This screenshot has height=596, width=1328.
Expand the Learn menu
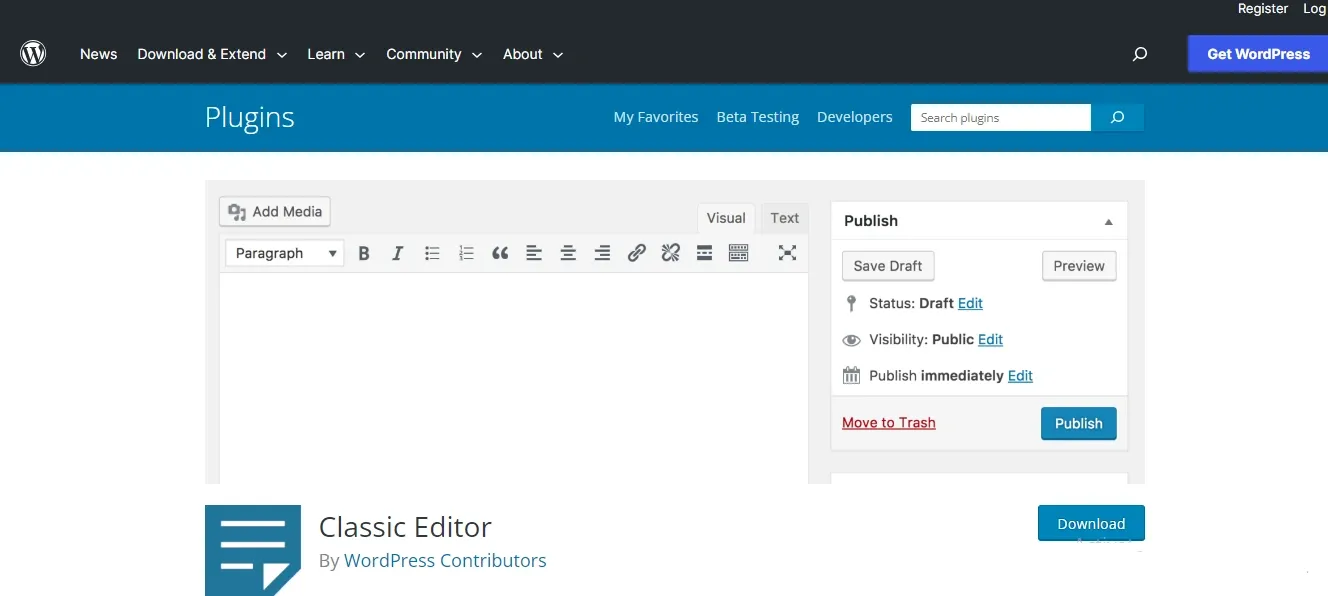click(336, 54)
